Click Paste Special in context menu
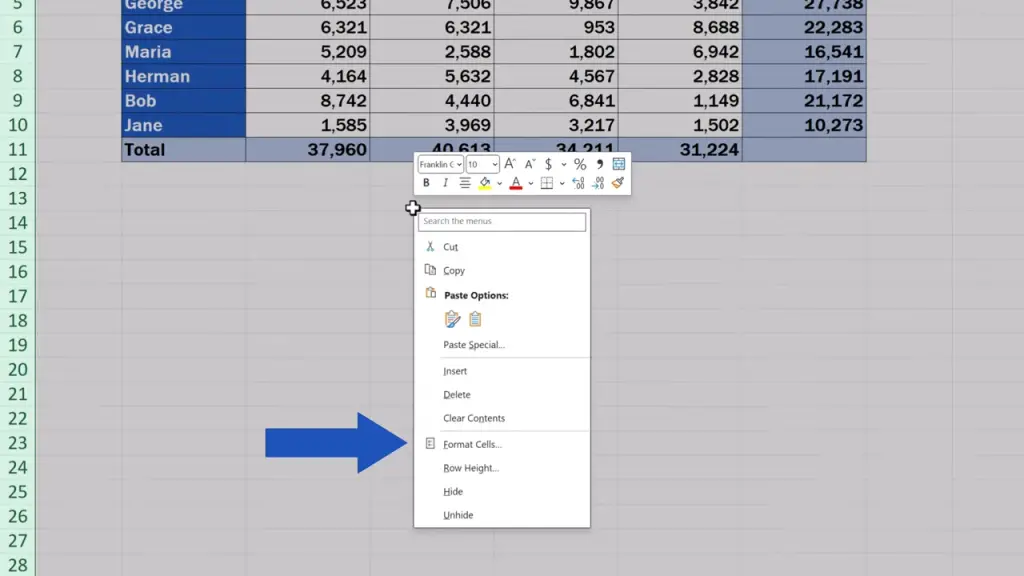This screenshot has width=1024, height=576. pyautogui.click(x=474, y=345)
